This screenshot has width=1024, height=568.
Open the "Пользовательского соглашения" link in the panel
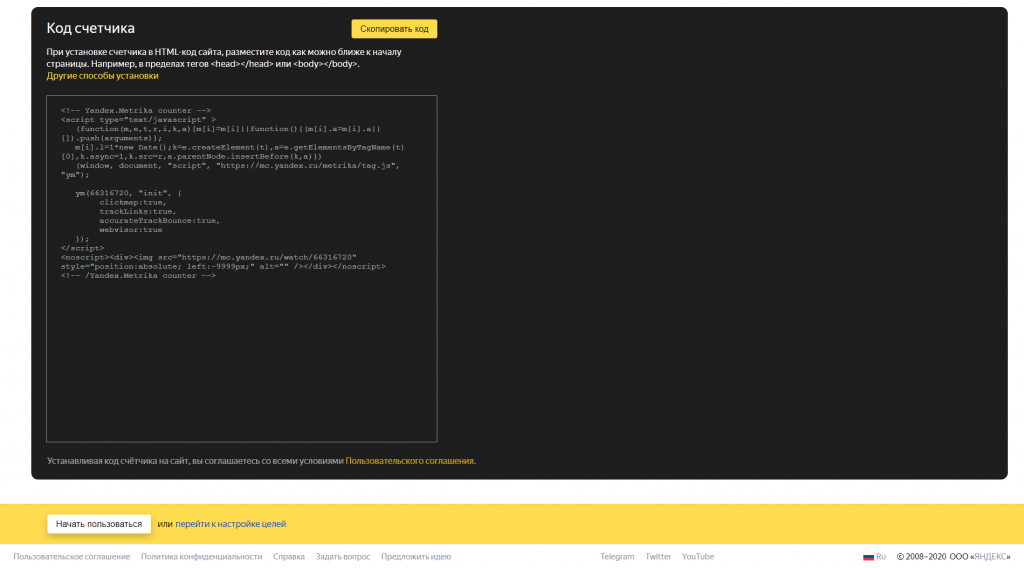pyautogui.click(x=409, y=461)
